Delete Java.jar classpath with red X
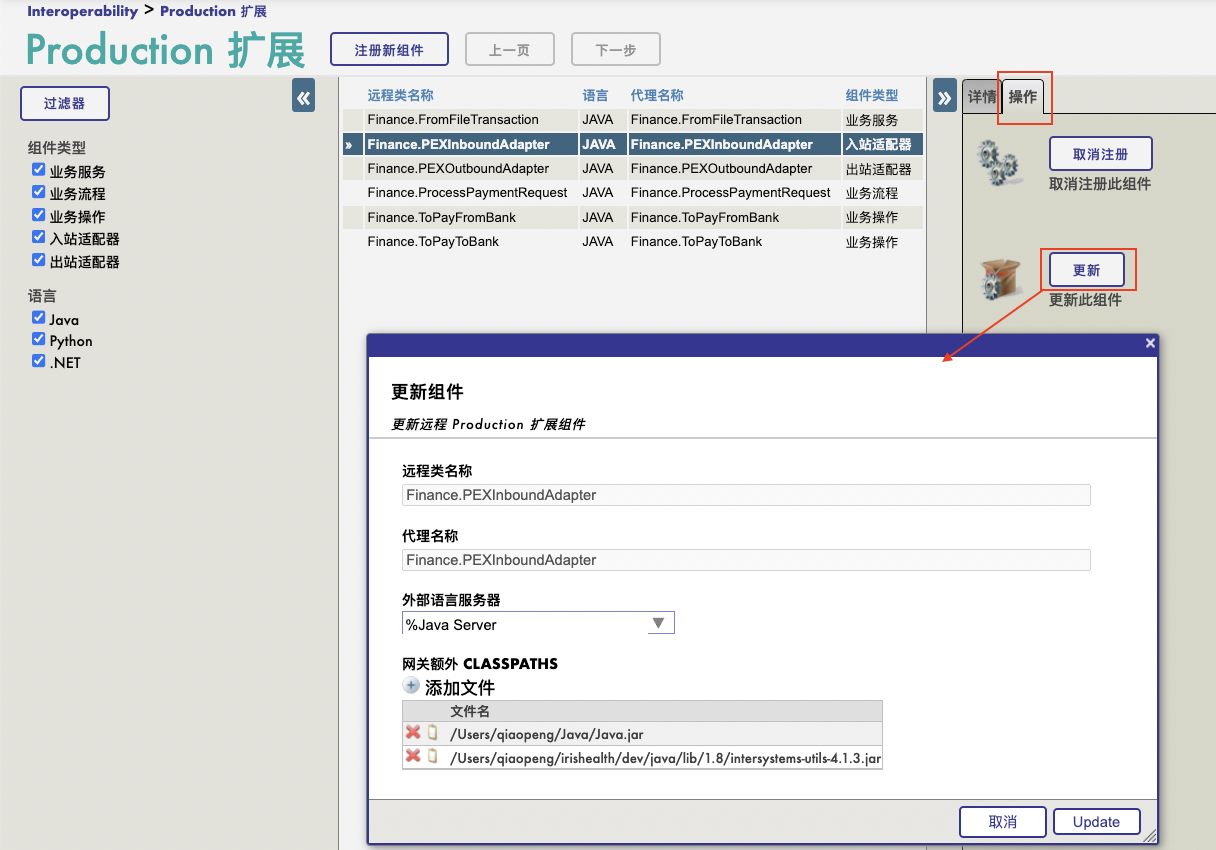The width and height of the screenshot is (1216, 850). pos(413,733)
